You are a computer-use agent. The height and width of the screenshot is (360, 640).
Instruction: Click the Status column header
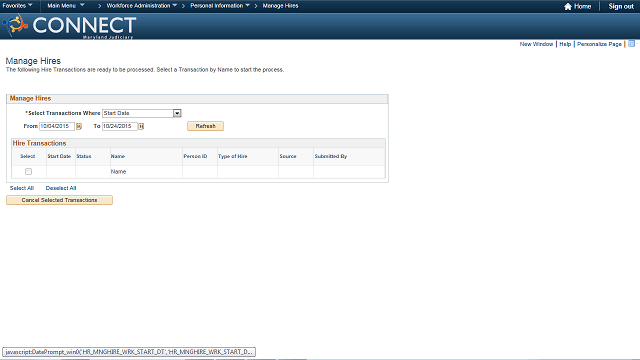point(84,156)
